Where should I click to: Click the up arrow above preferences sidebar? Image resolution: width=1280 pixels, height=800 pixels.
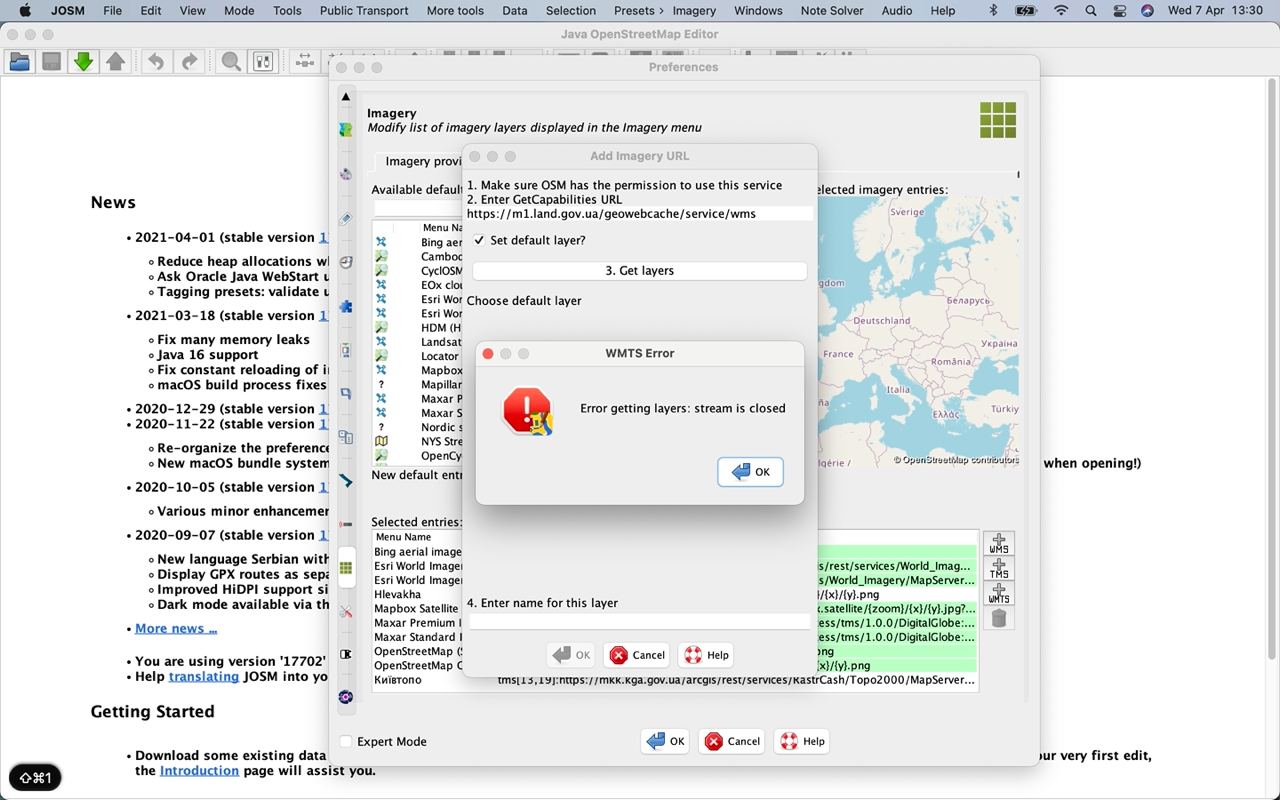click(346, 97)
